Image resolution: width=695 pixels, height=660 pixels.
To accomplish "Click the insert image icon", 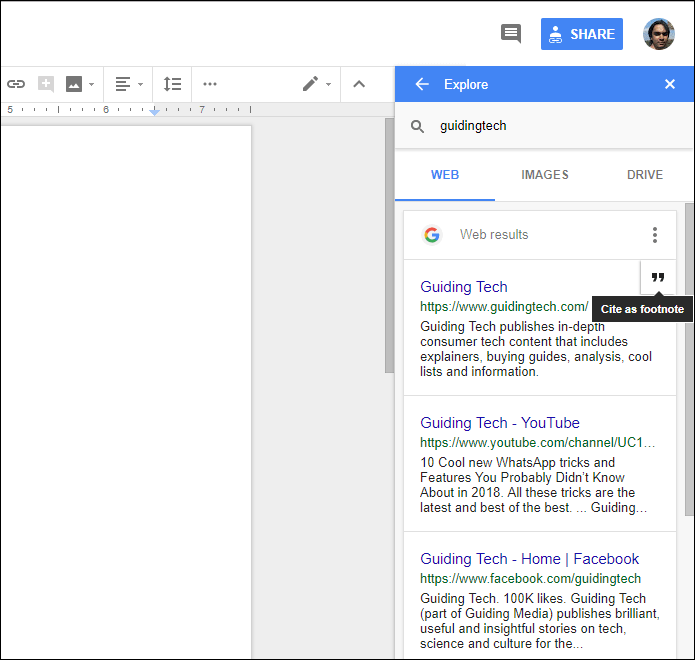I will [x=74, y=84].
